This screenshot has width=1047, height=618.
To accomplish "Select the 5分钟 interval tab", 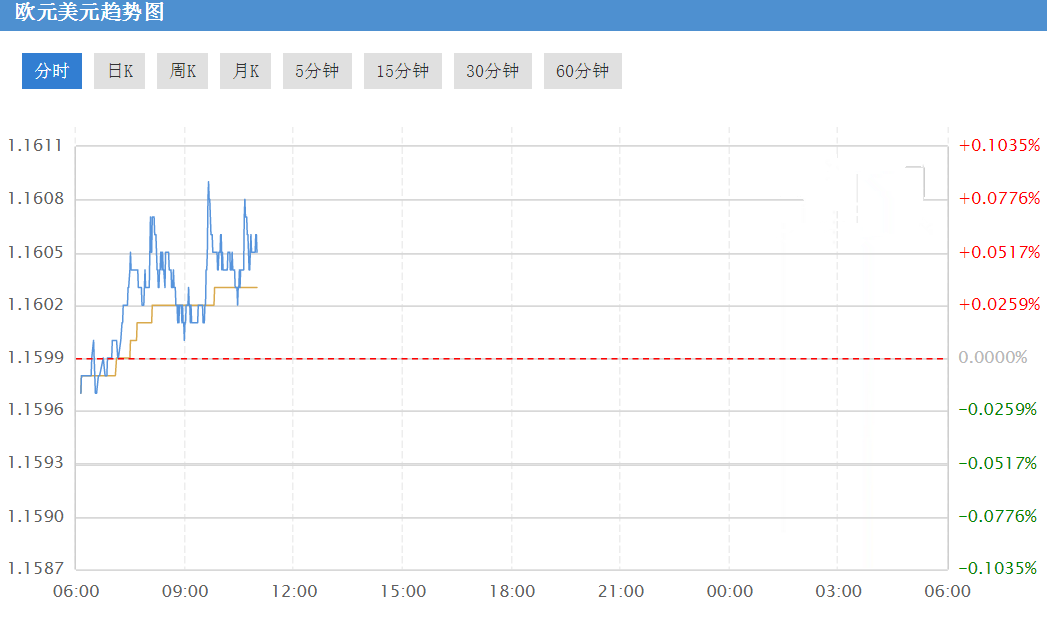I will (317, 71).
